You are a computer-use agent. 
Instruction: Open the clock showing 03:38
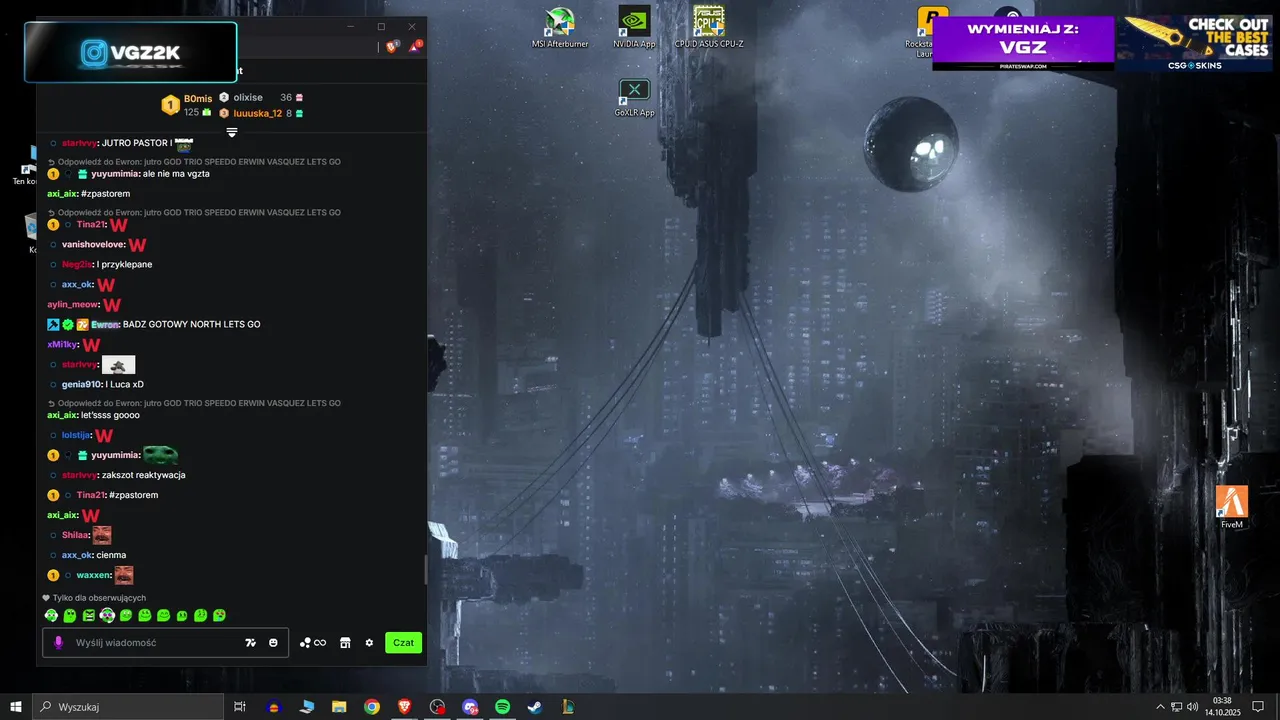pos(1222,707)
